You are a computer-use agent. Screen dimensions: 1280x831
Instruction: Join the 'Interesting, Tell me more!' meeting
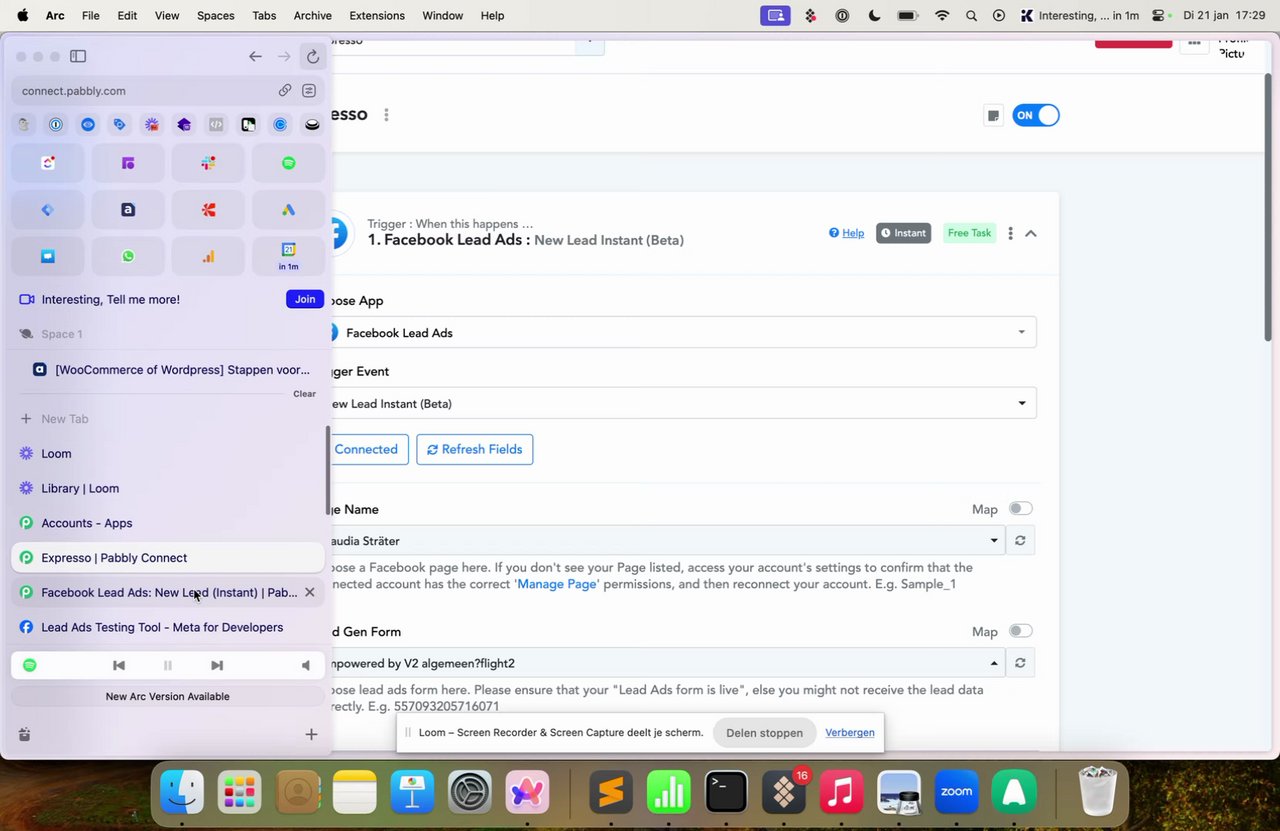305,299
